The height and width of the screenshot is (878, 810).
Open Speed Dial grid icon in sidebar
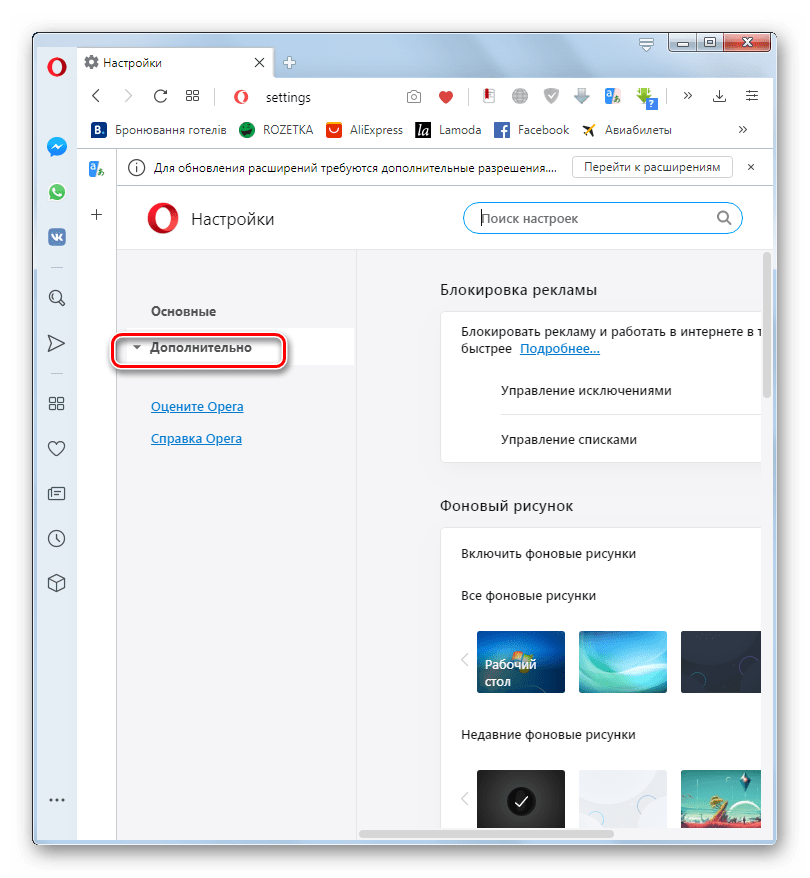(x=57, y=403)
